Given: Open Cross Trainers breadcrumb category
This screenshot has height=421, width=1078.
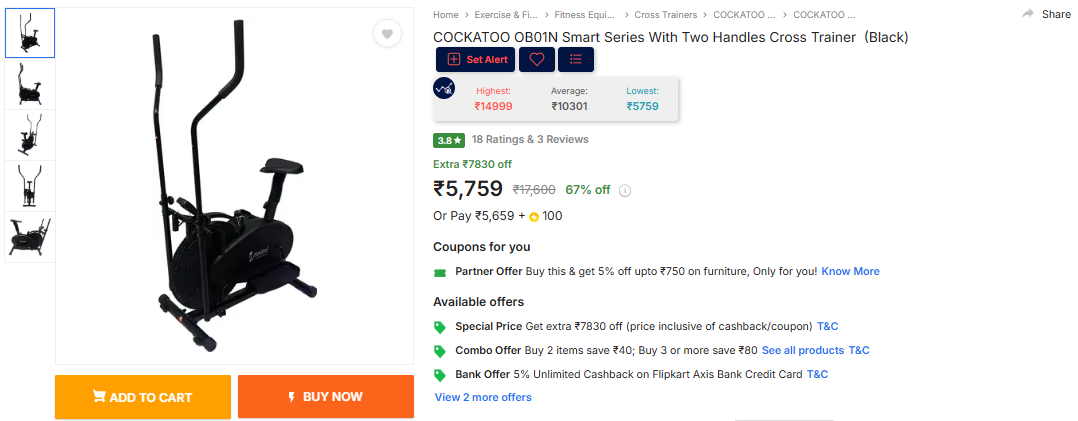Looking at the screenshot, I should pos(666,15).
